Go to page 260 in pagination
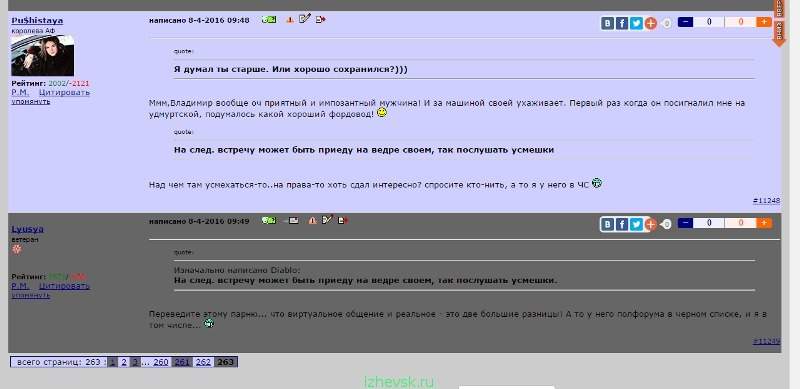Image resolution: width=800 pixels, height=389 pixels. (161, 362)
